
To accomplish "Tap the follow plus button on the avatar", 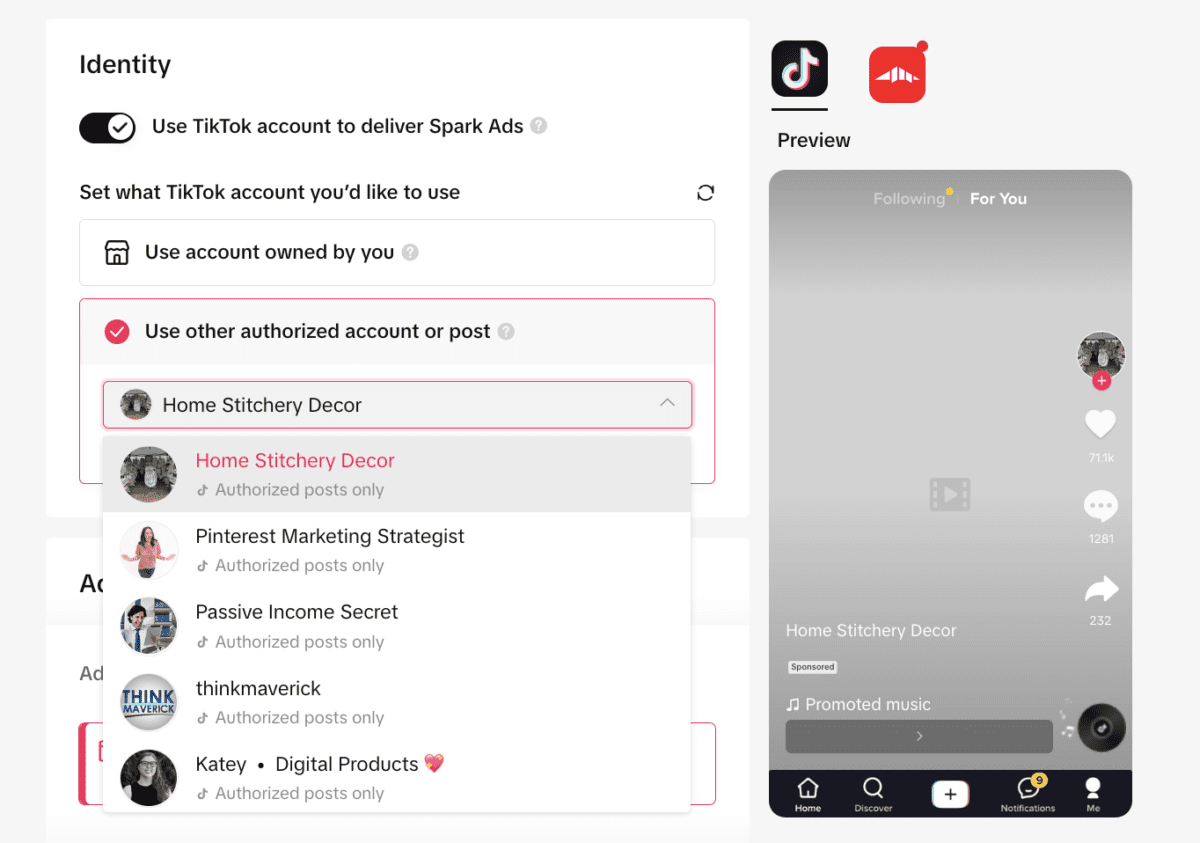I will (1100, 380).
